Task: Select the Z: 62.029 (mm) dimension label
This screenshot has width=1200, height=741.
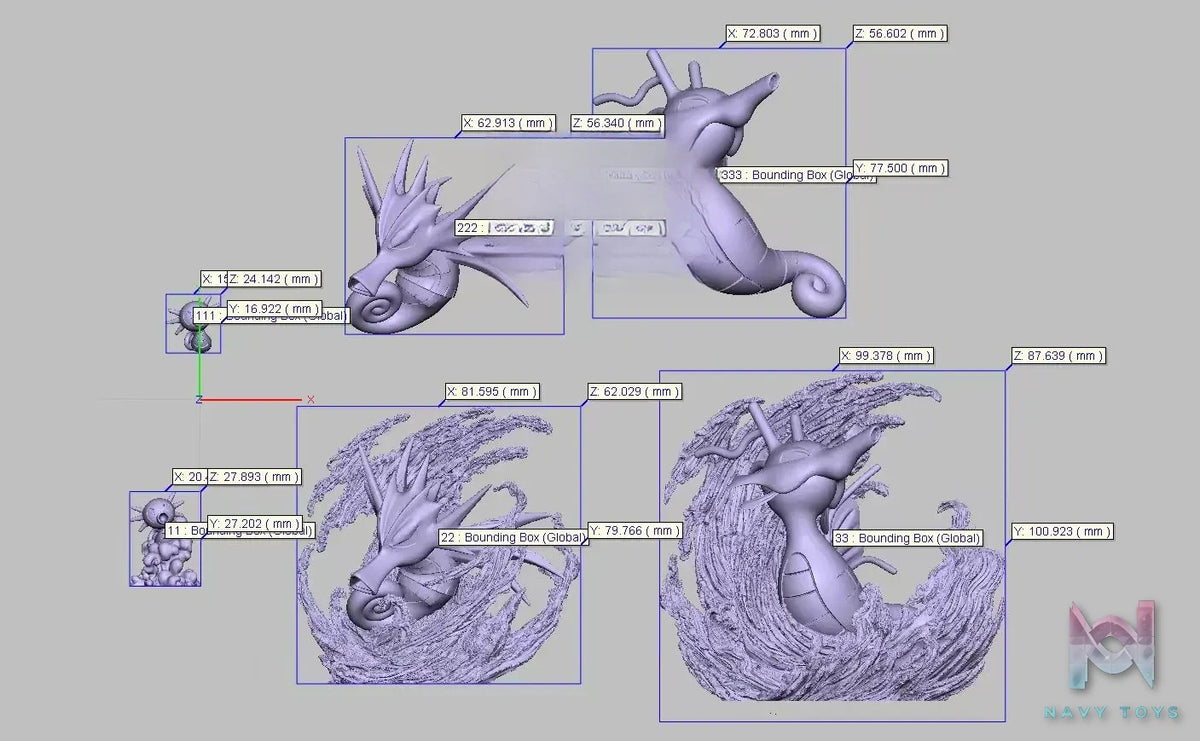Action: pos(634,391)
